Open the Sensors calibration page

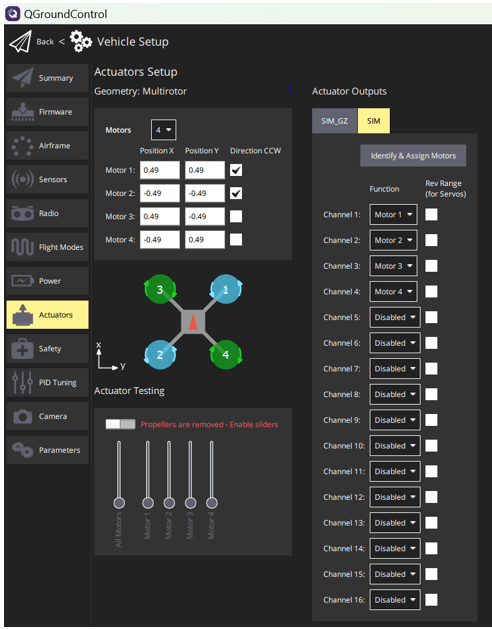[47, 179]
